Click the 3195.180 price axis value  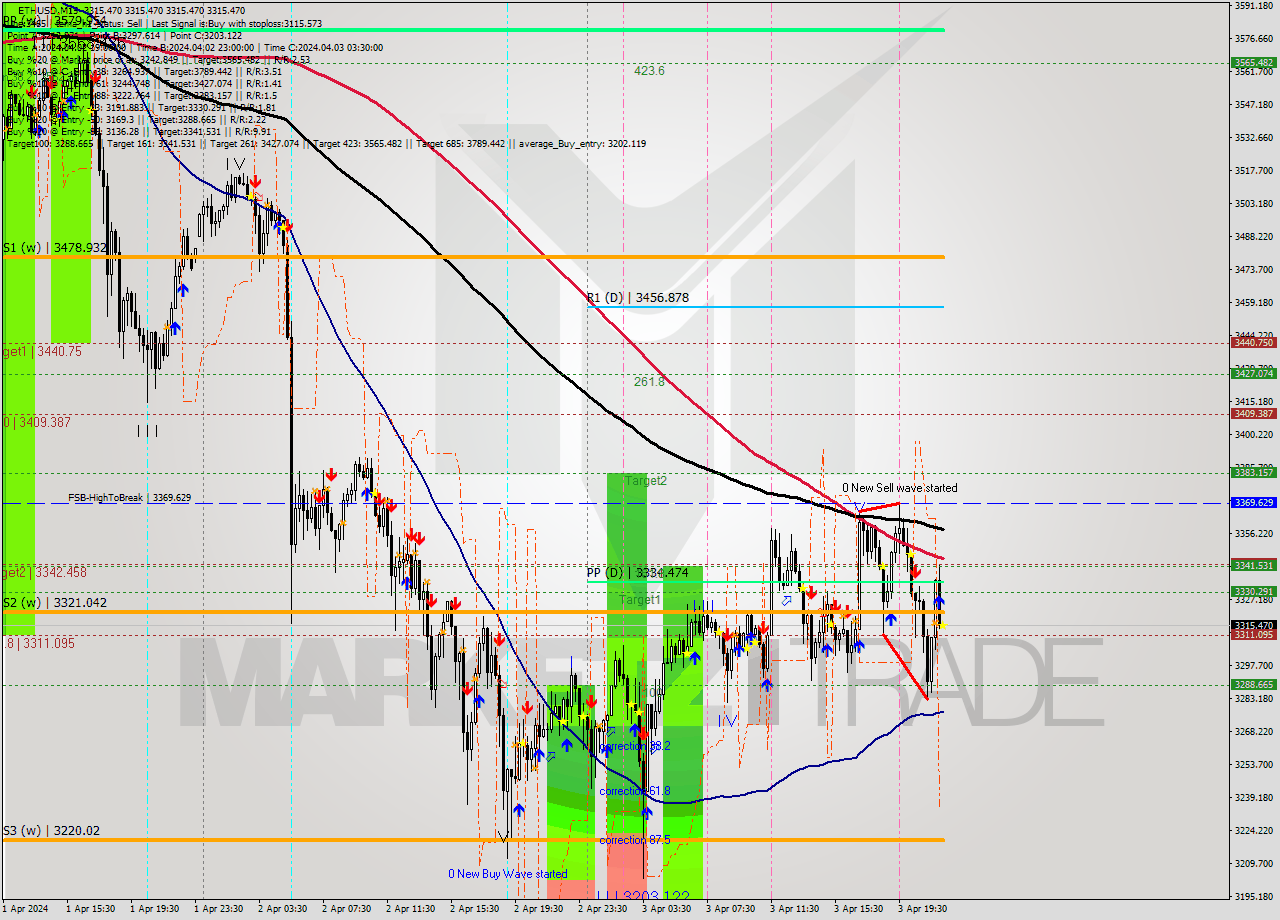(1254, 896)
